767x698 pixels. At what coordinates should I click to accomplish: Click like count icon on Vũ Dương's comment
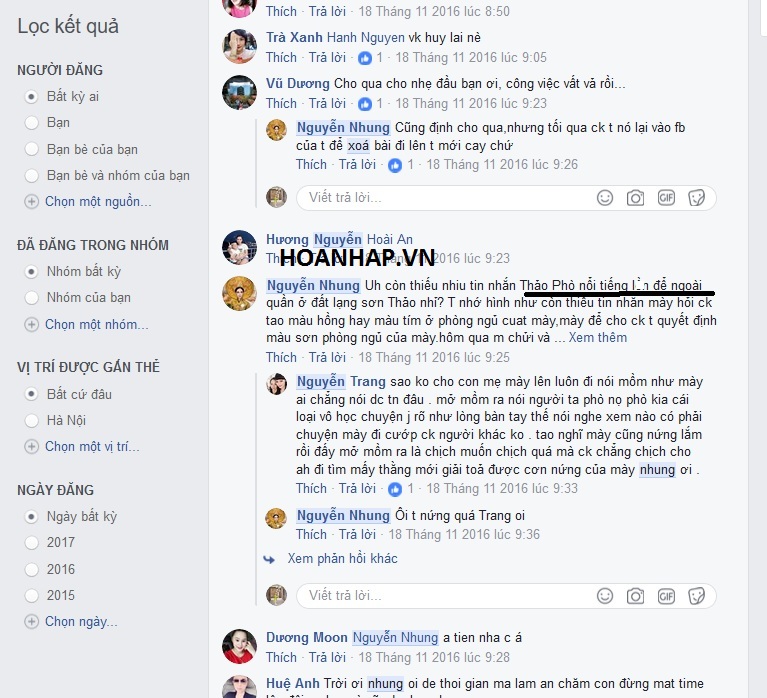click(365, 104)
